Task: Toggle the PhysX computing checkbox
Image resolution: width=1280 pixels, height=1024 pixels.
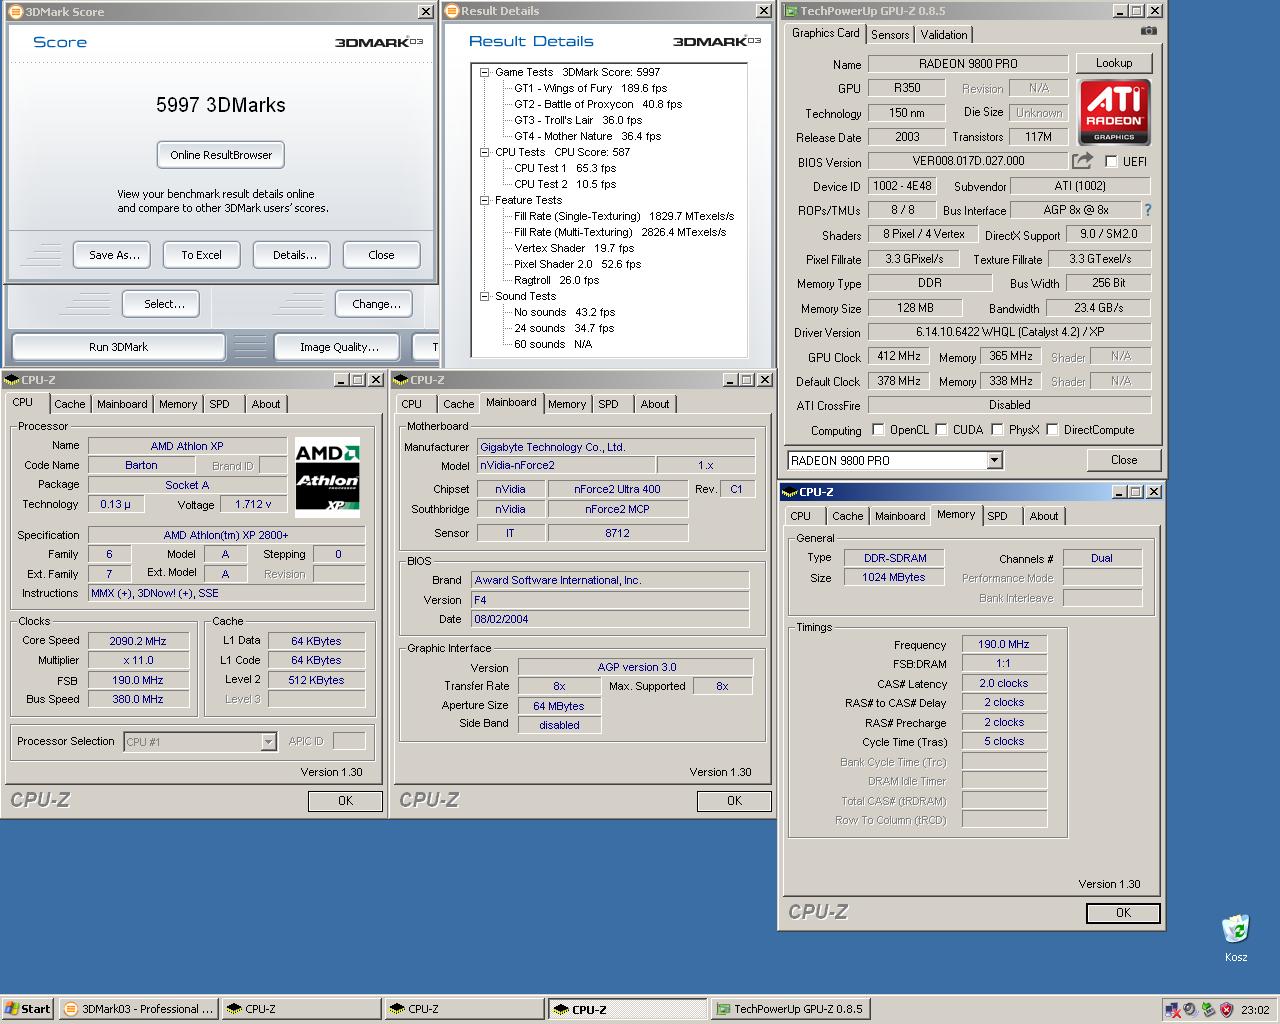Action: [997, 430]
